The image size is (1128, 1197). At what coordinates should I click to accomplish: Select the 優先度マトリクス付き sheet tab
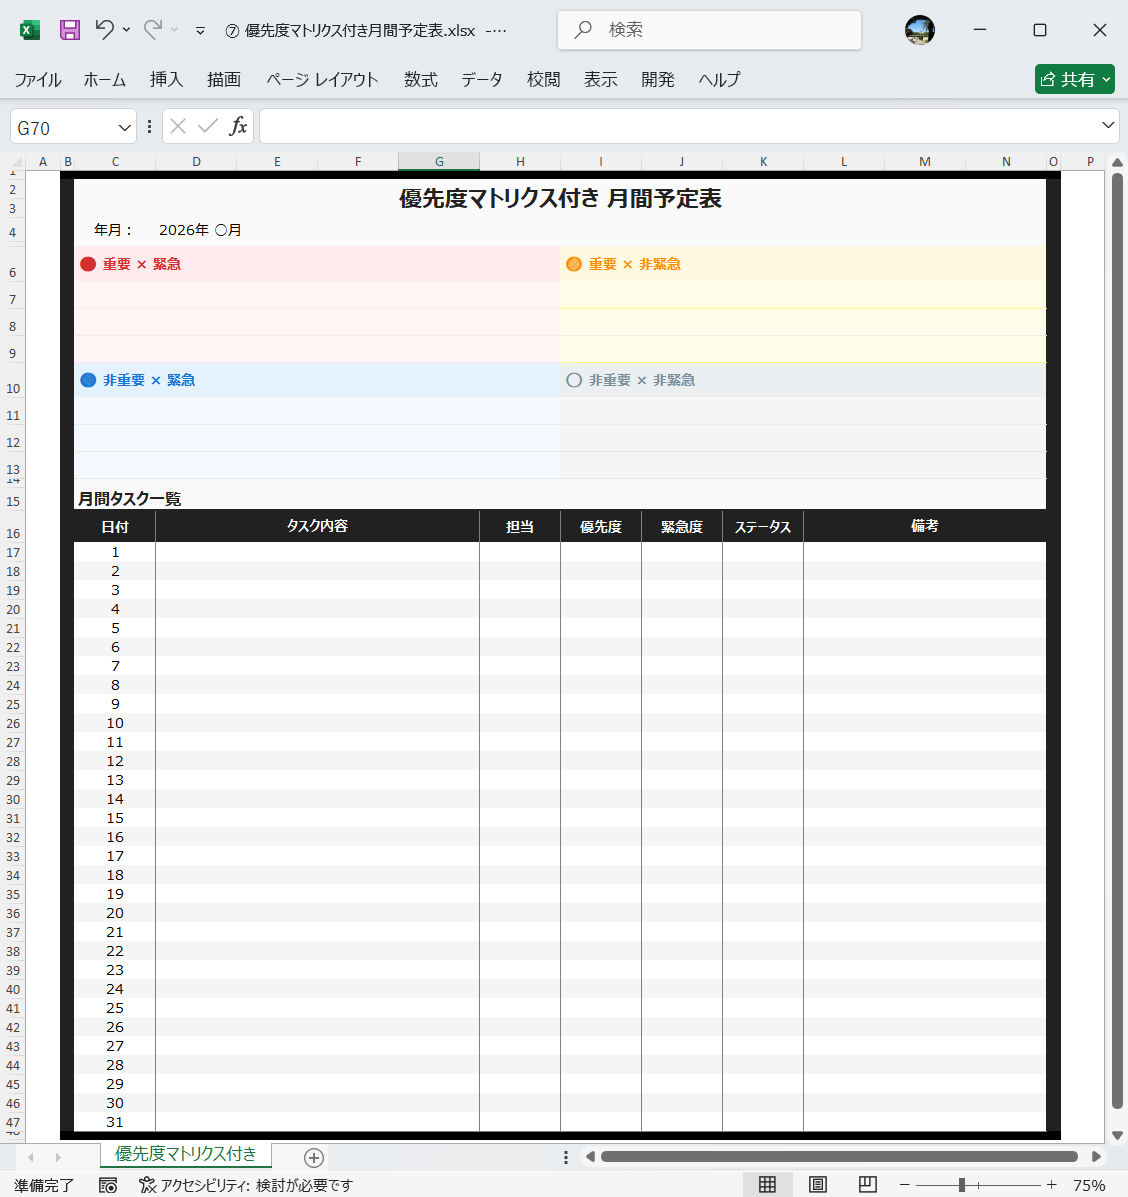185,1154
